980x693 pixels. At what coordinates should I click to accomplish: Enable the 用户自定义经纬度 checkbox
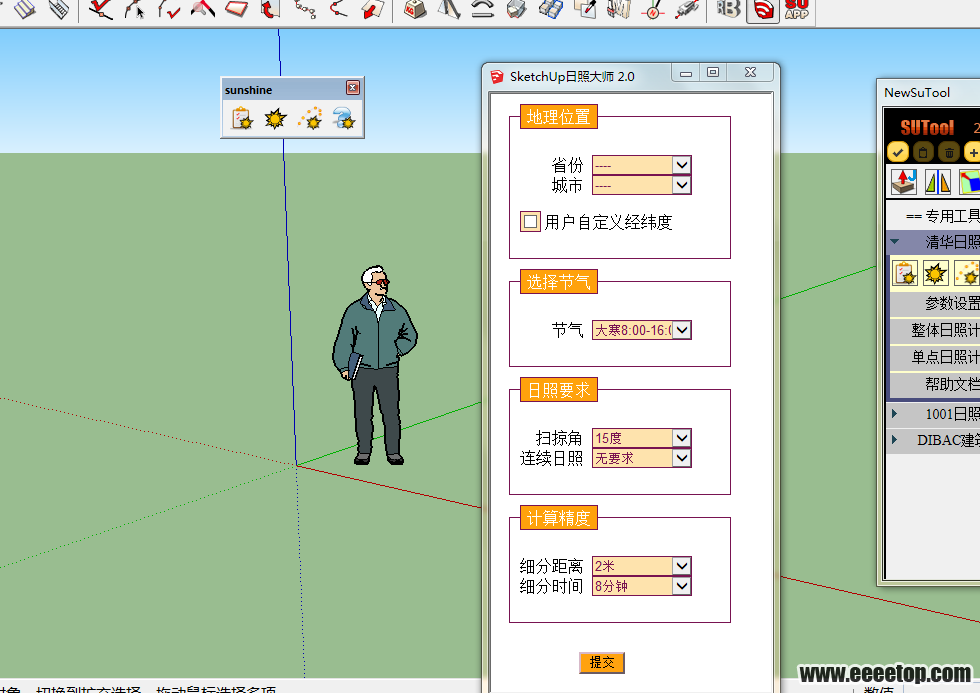click(x=531, y=221)
